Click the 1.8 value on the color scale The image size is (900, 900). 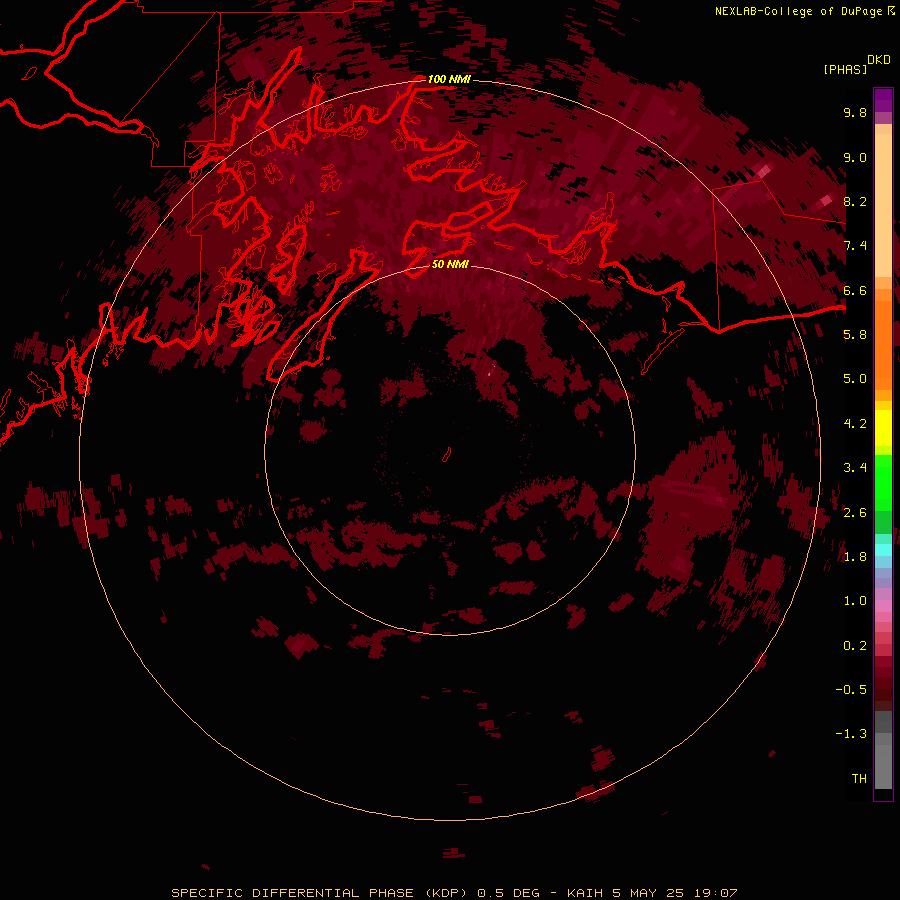coord(855,556)
